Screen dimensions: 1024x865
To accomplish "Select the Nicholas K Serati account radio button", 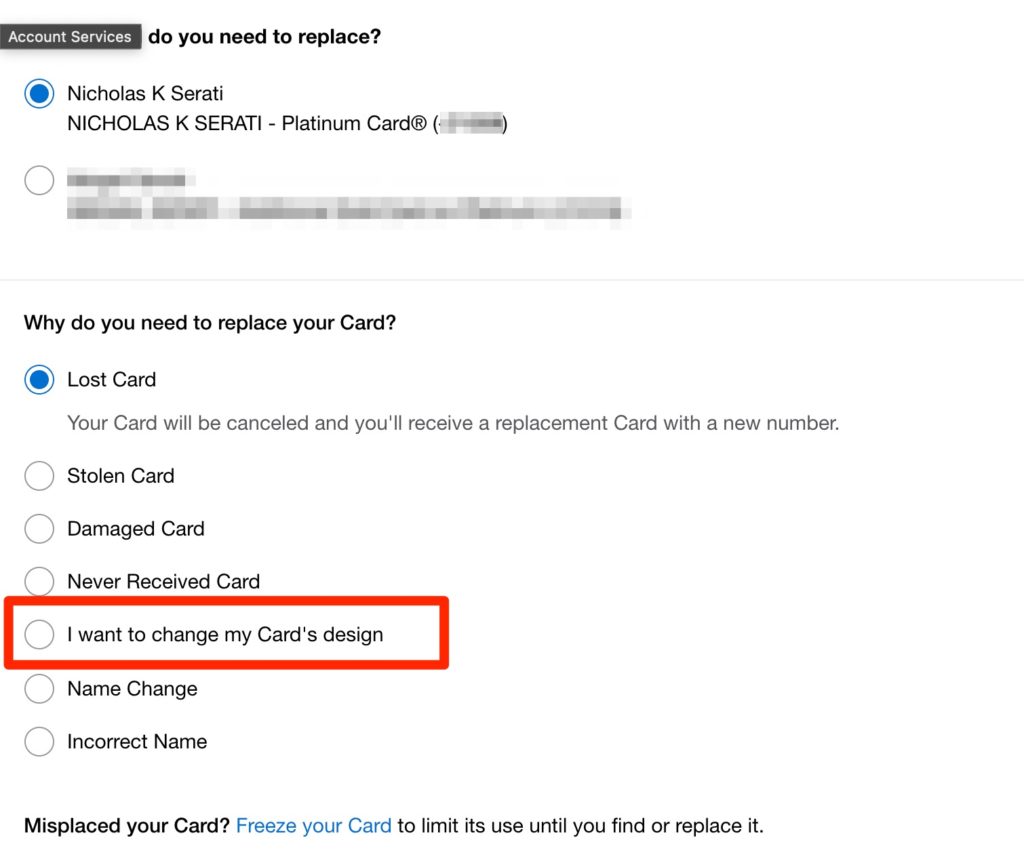I will (38, 93).
